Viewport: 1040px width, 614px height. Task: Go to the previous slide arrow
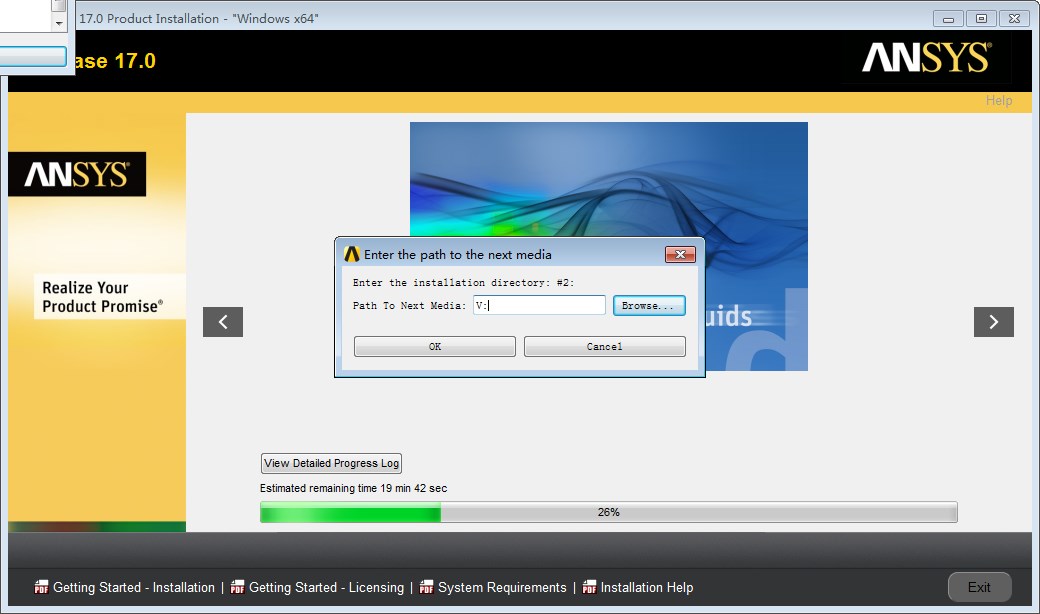(223, 322)
